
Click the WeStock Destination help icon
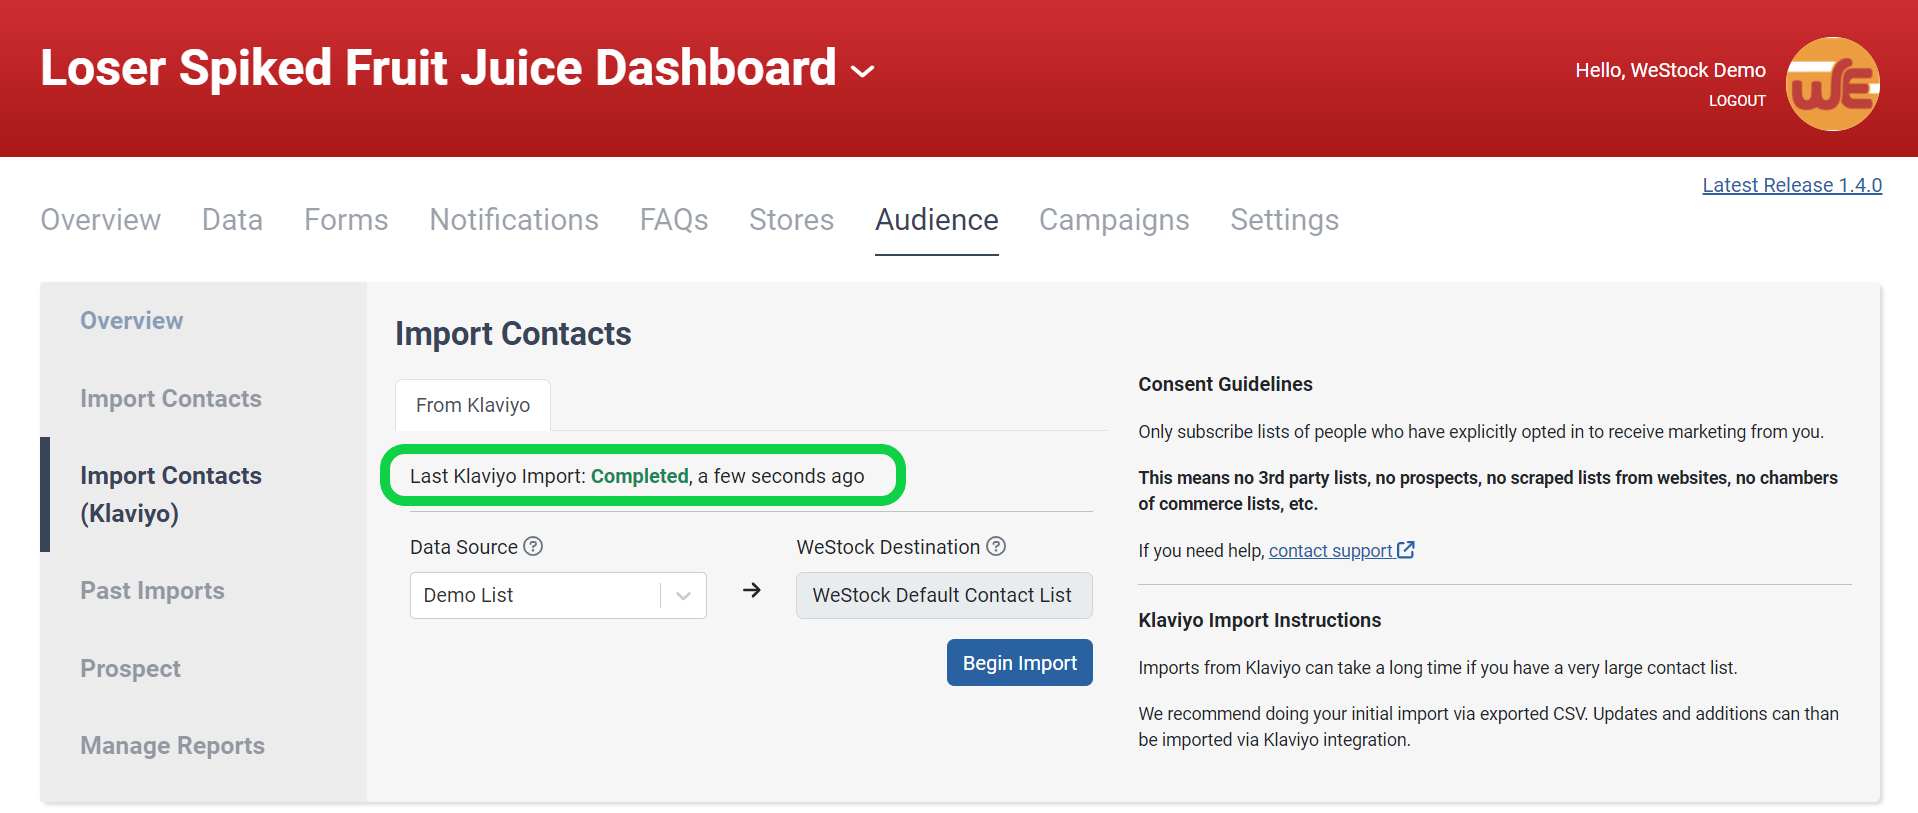click(996, 546)
